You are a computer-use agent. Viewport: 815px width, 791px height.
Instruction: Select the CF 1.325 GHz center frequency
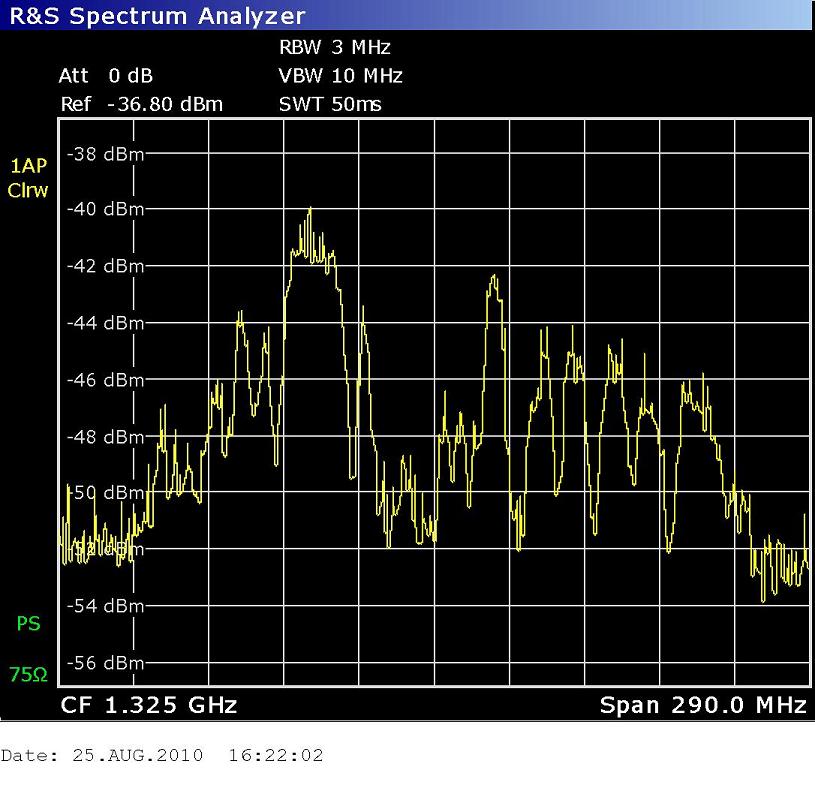coord(149,706)
